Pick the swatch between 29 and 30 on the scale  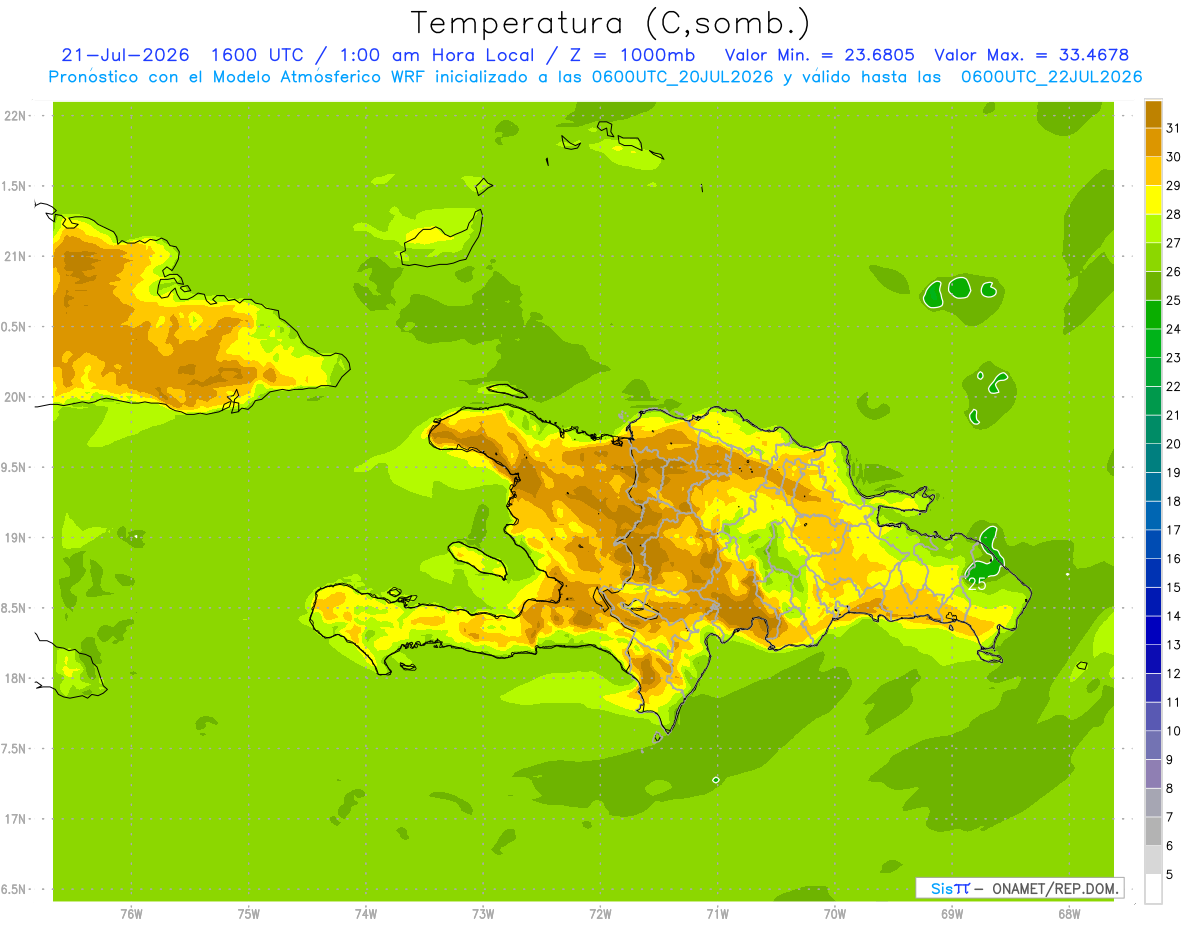click(1153, 171)
